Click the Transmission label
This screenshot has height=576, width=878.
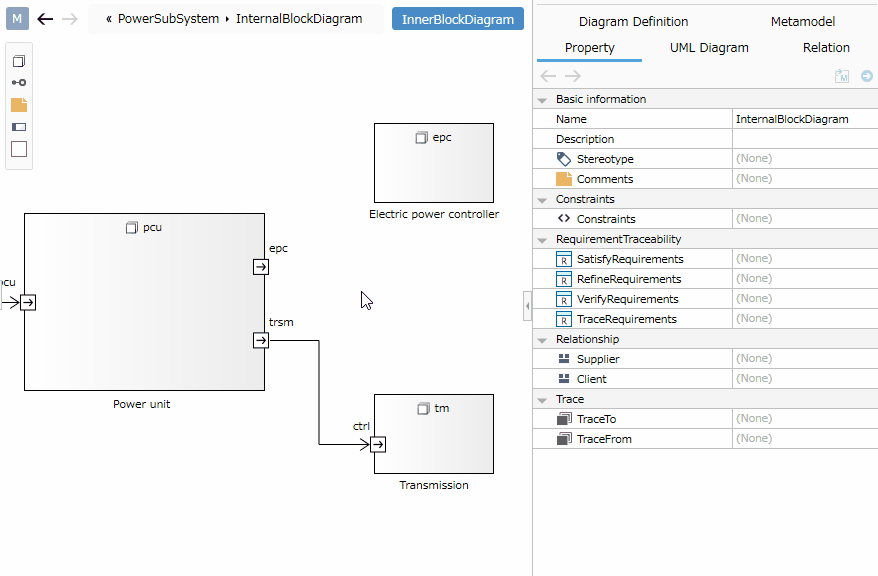(x=434, y=485)
